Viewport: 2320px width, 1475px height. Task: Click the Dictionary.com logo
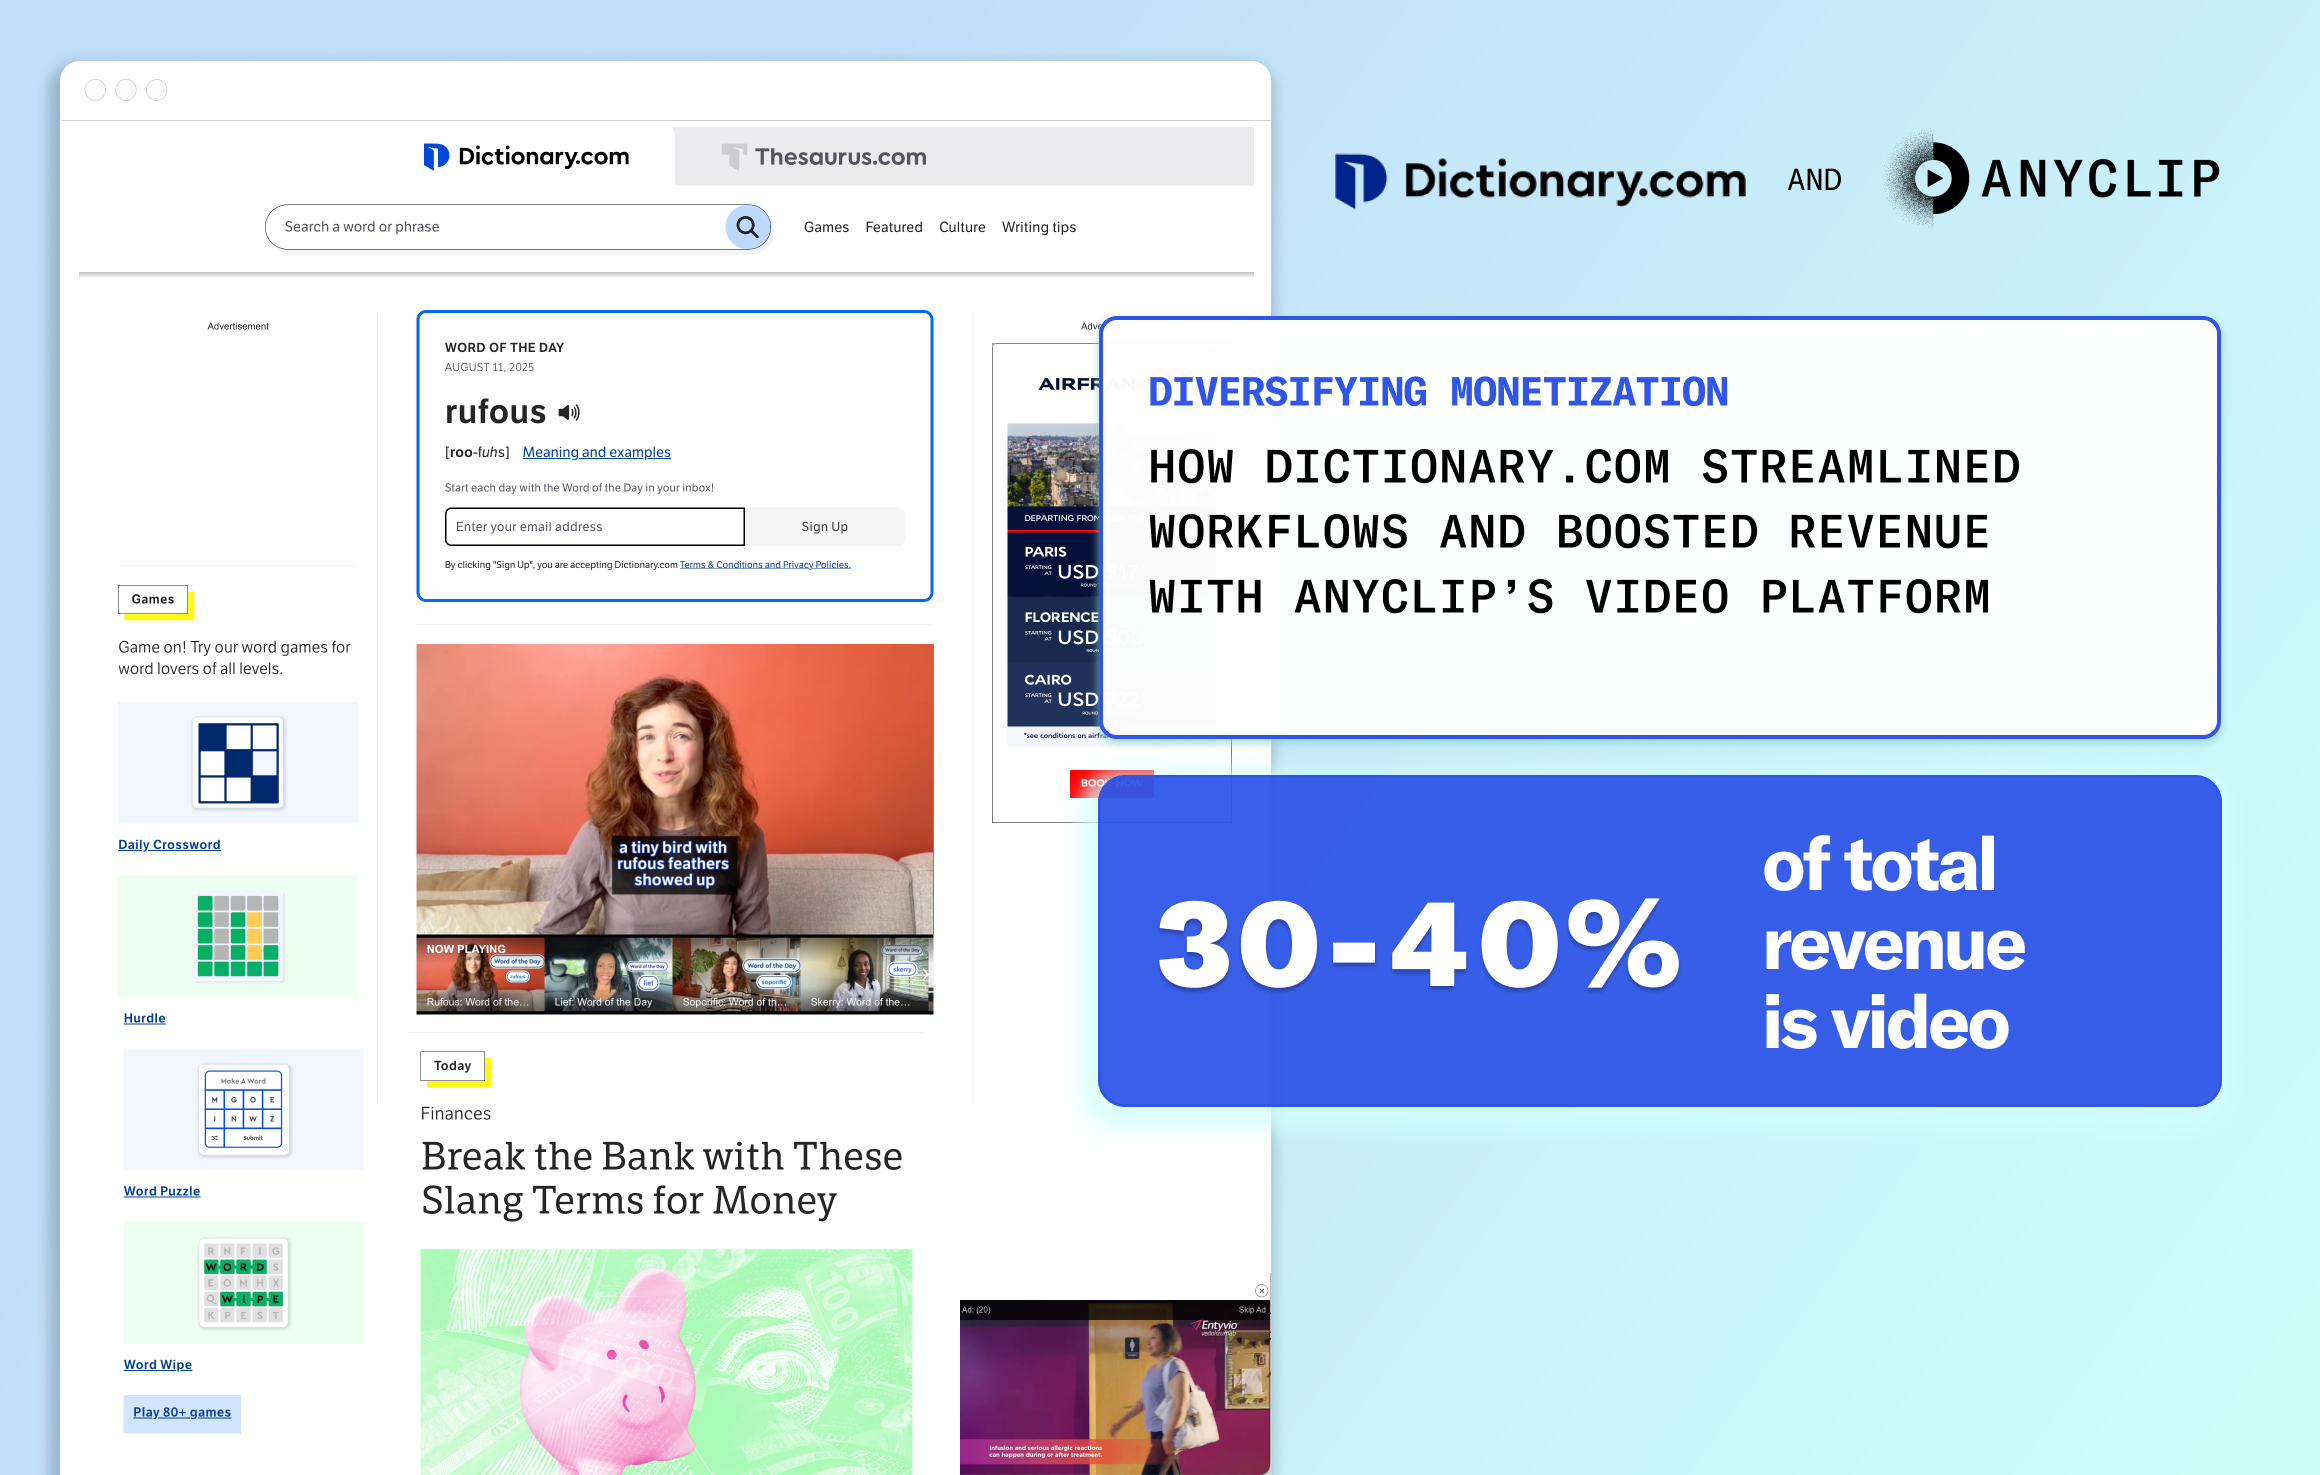[527, 156]
